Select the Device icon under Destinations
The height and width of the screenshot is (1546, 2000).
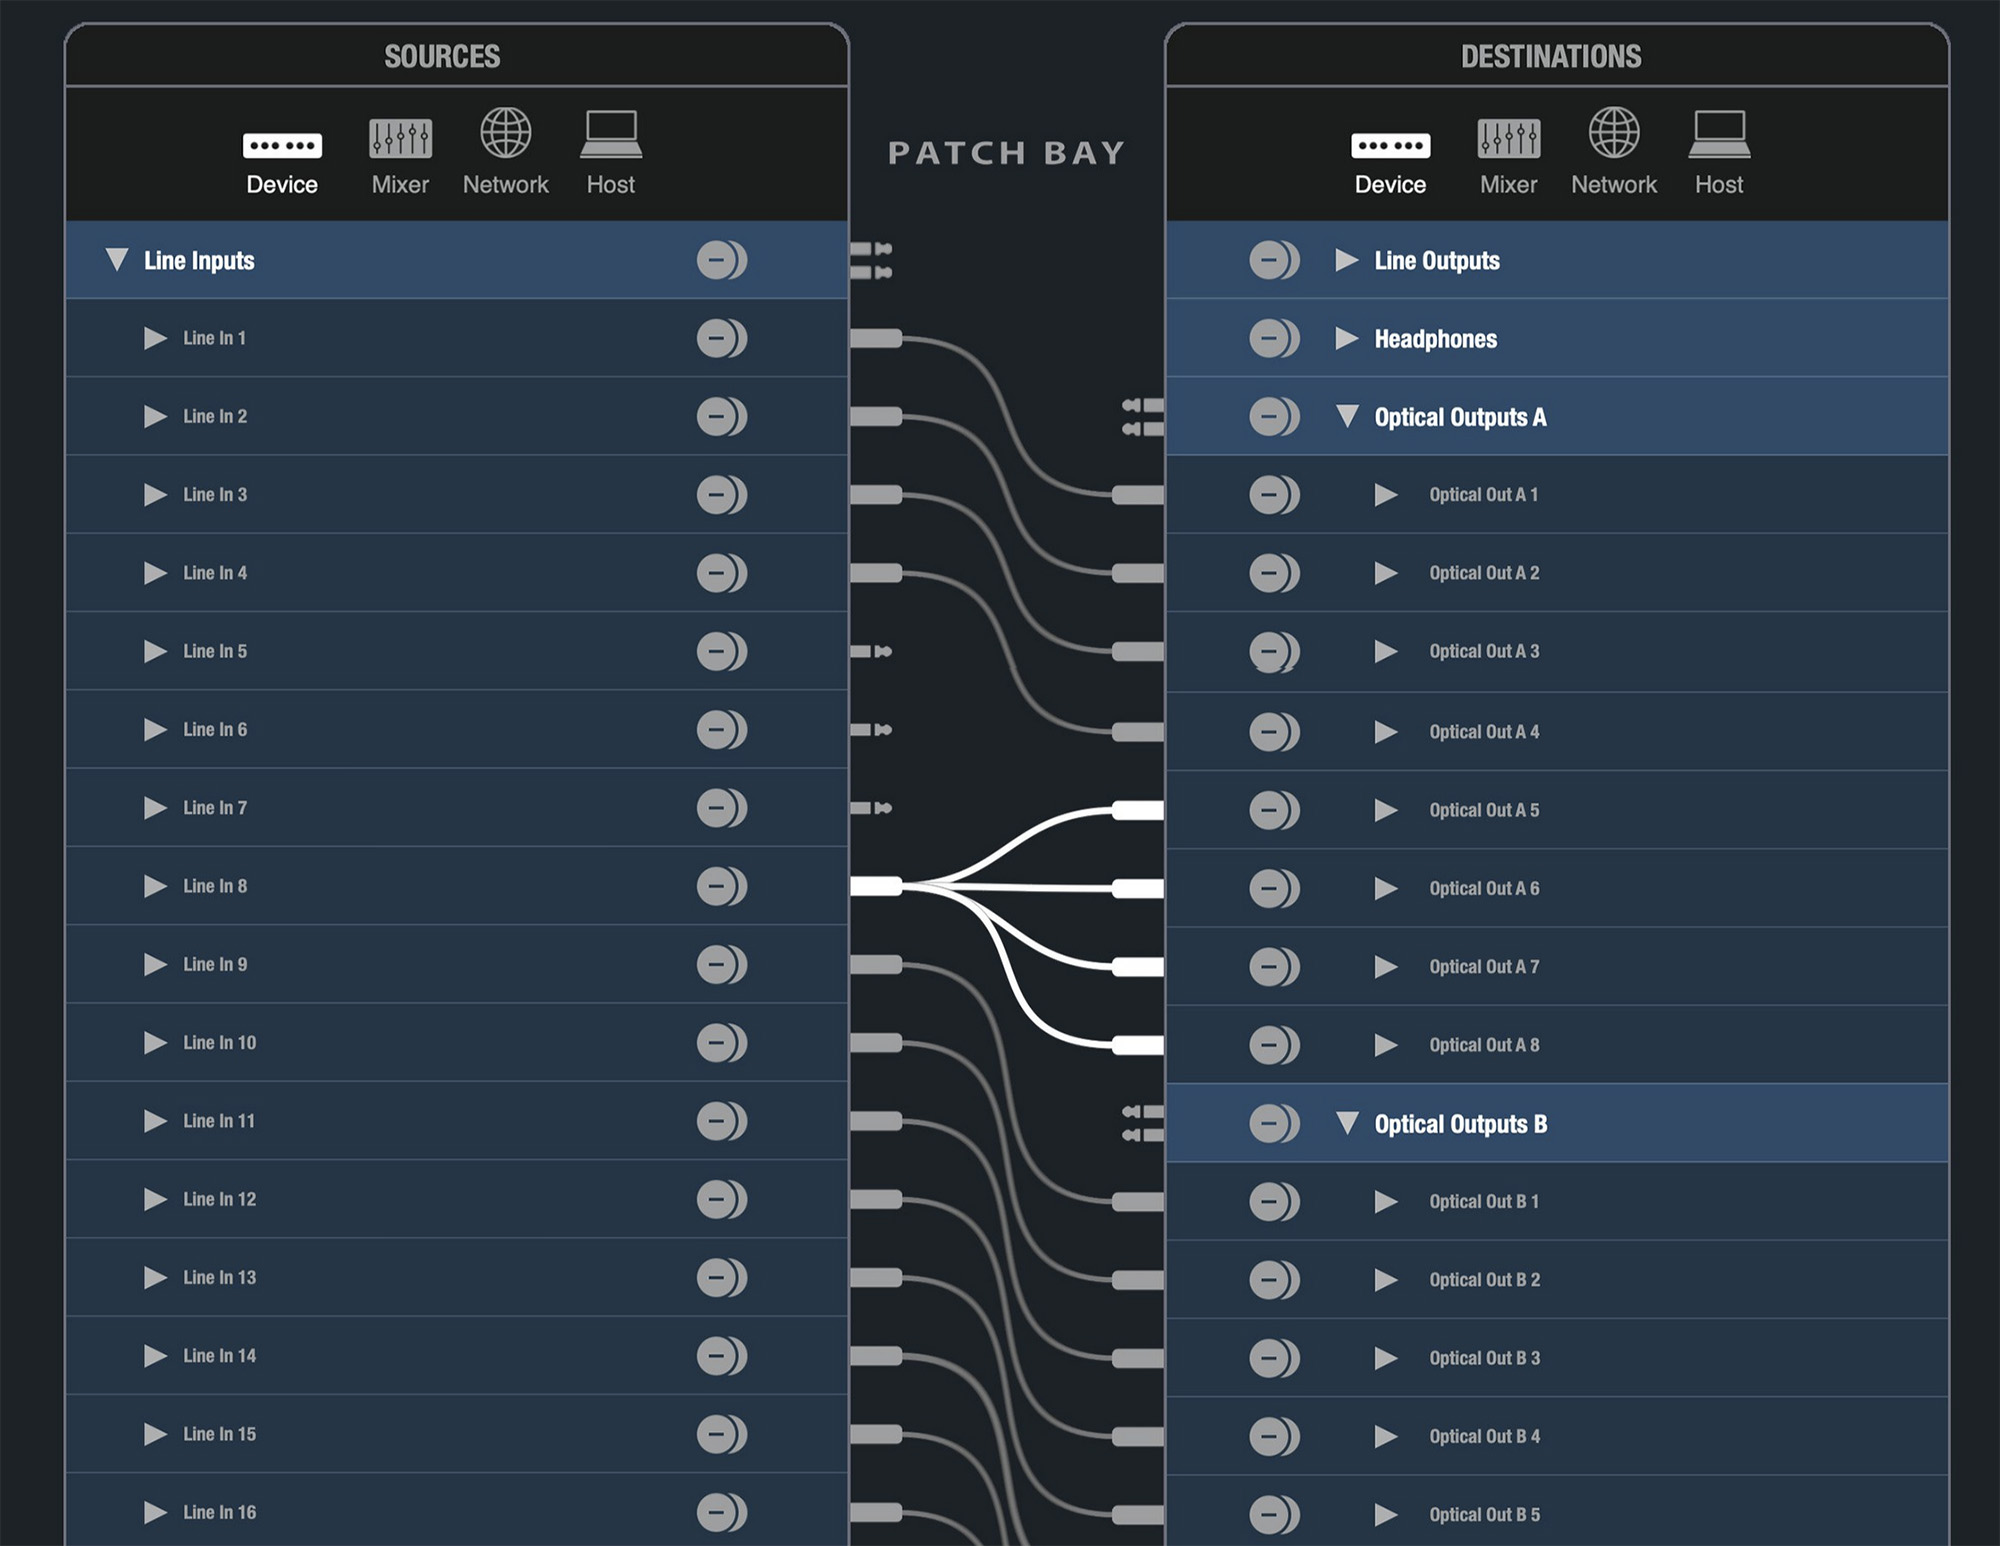click(1390, 145)
